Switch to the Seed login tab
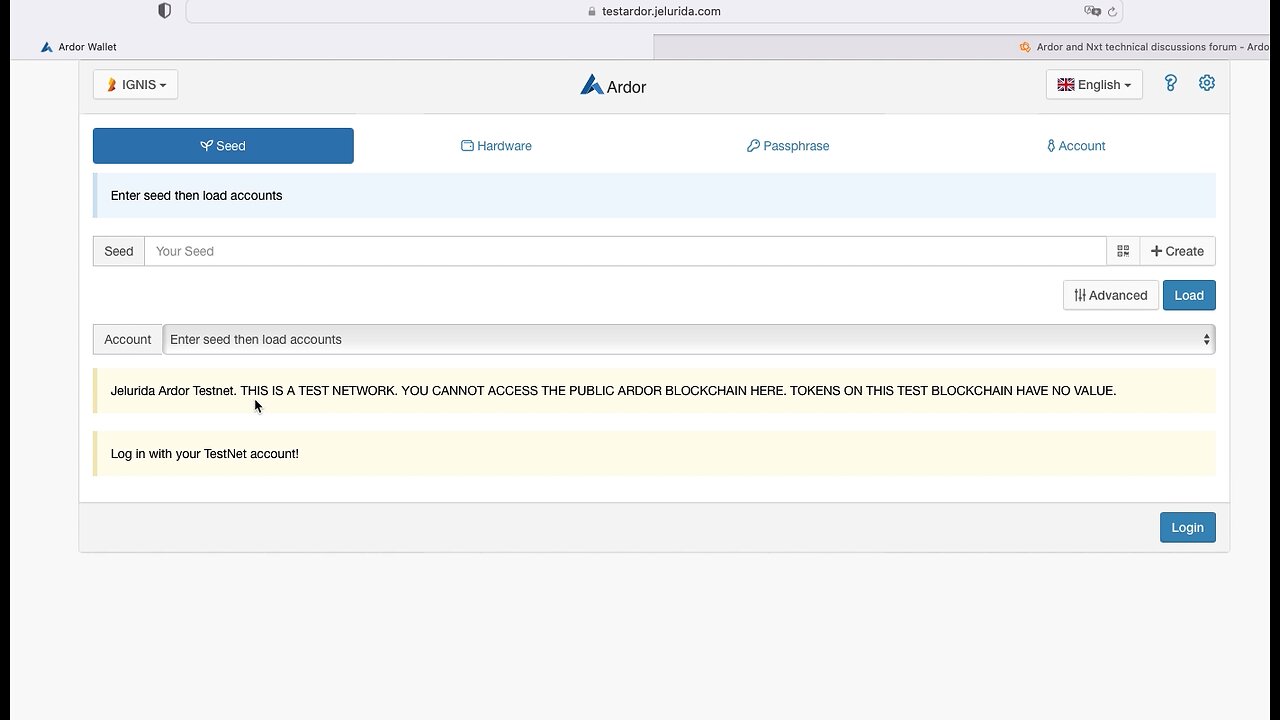The image size is (1280, 720). pos(223,146)
